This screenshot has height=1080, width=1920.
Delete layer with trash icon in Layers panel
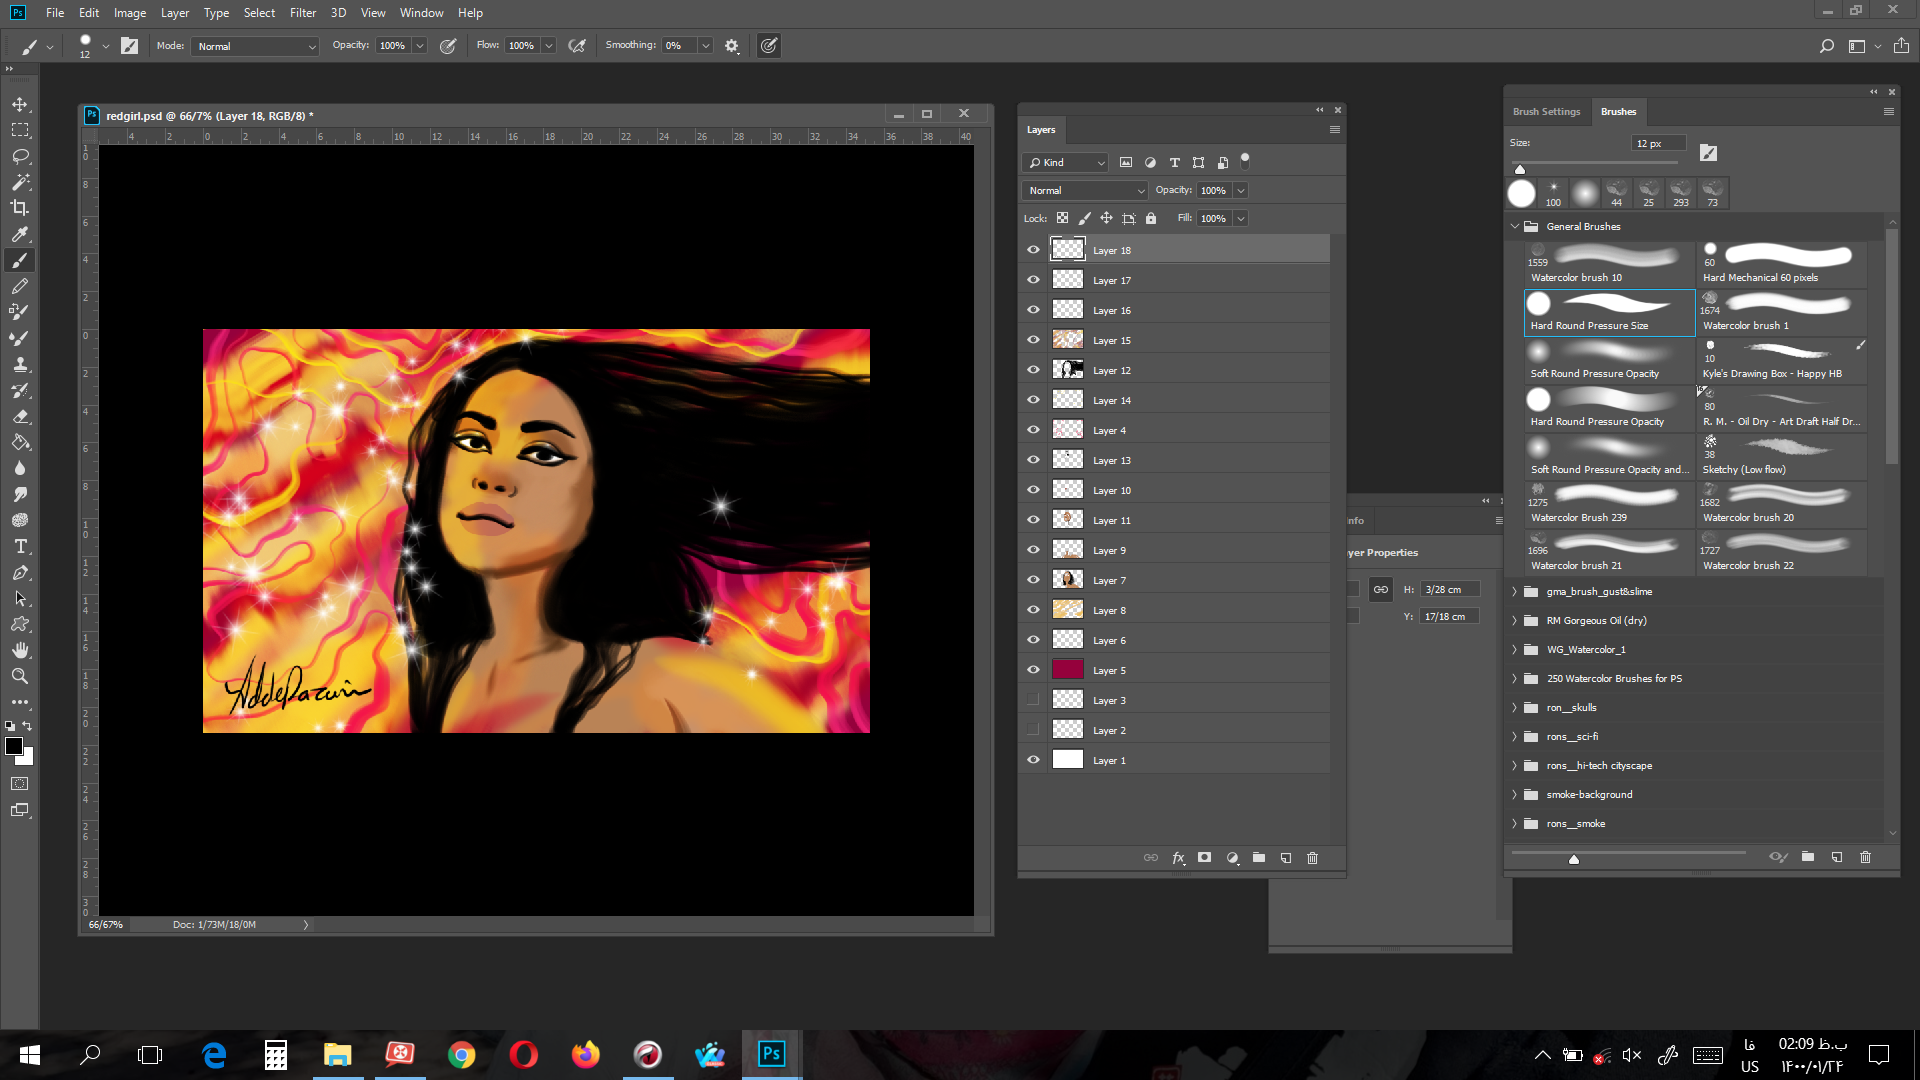pos(1313,858)
